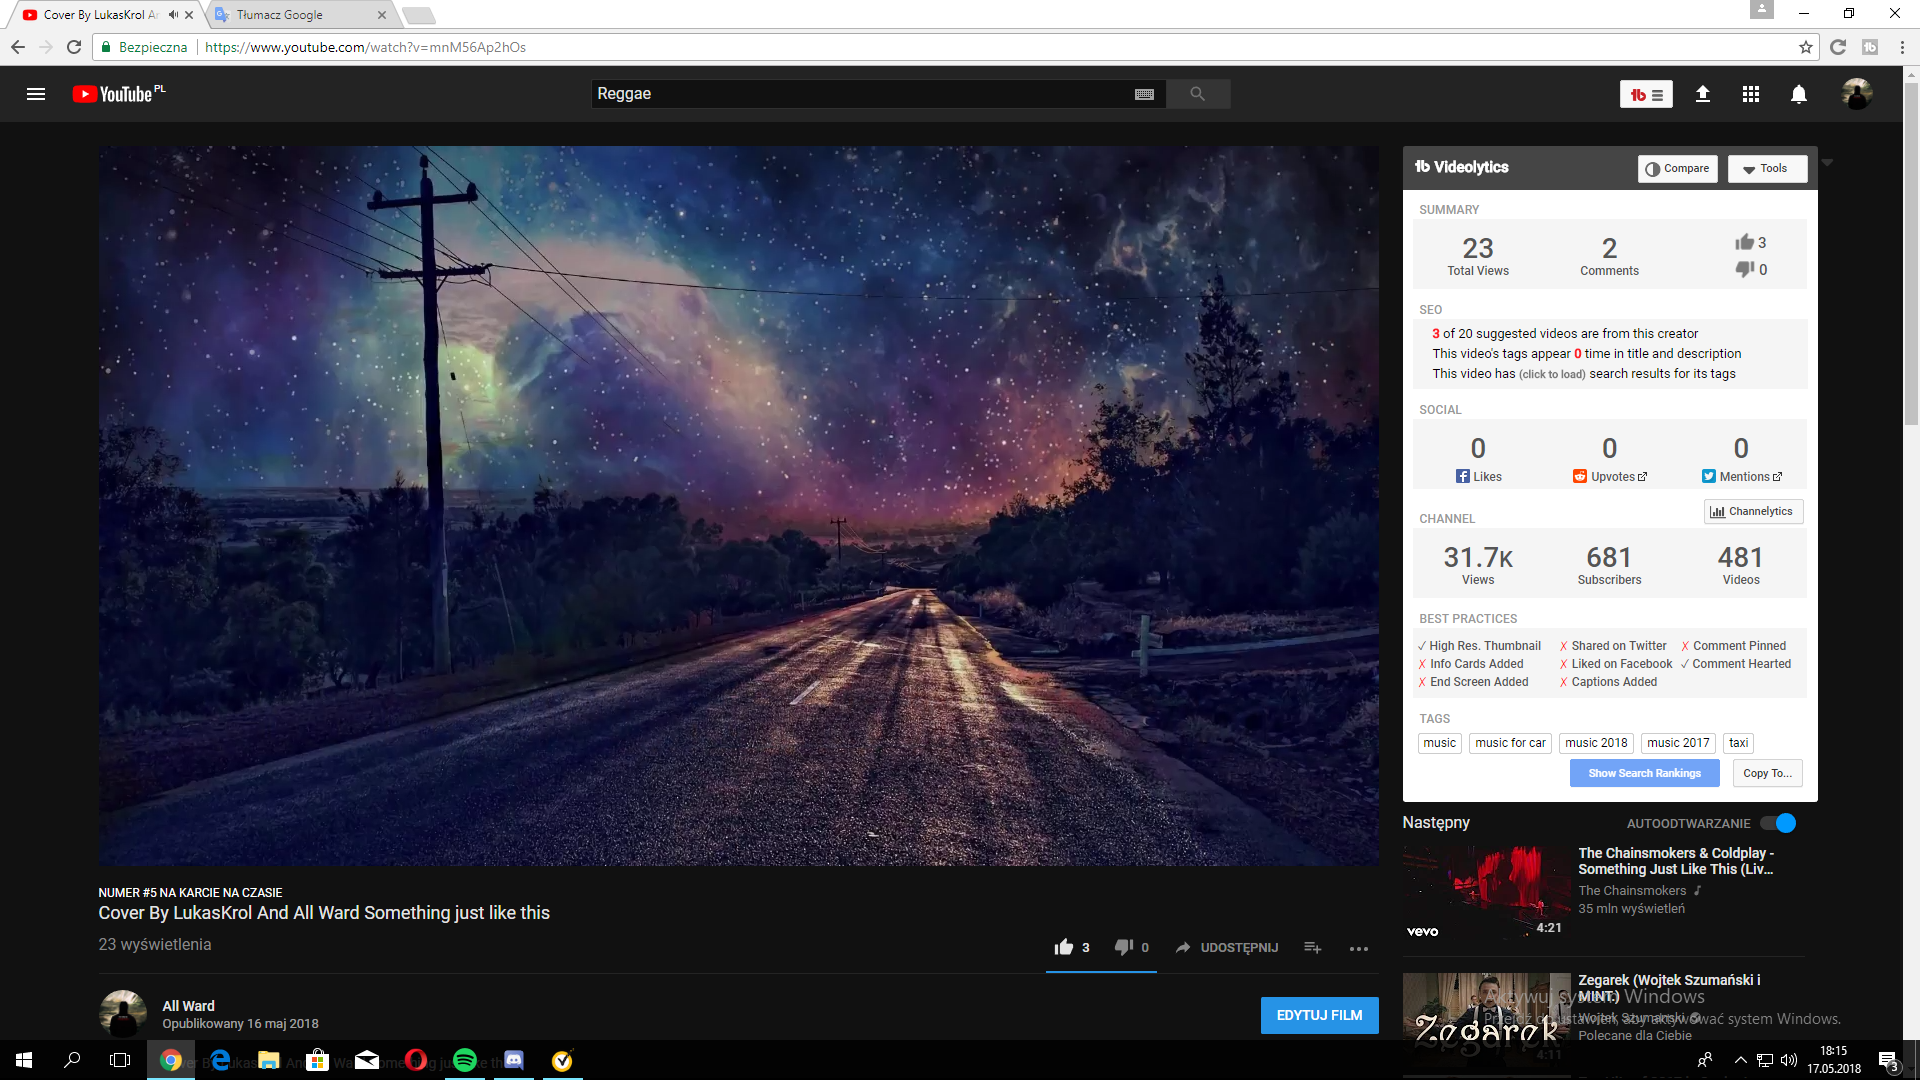
Task: Dislike the video with thumbs-down below player
Action: tap(1124, 947)
